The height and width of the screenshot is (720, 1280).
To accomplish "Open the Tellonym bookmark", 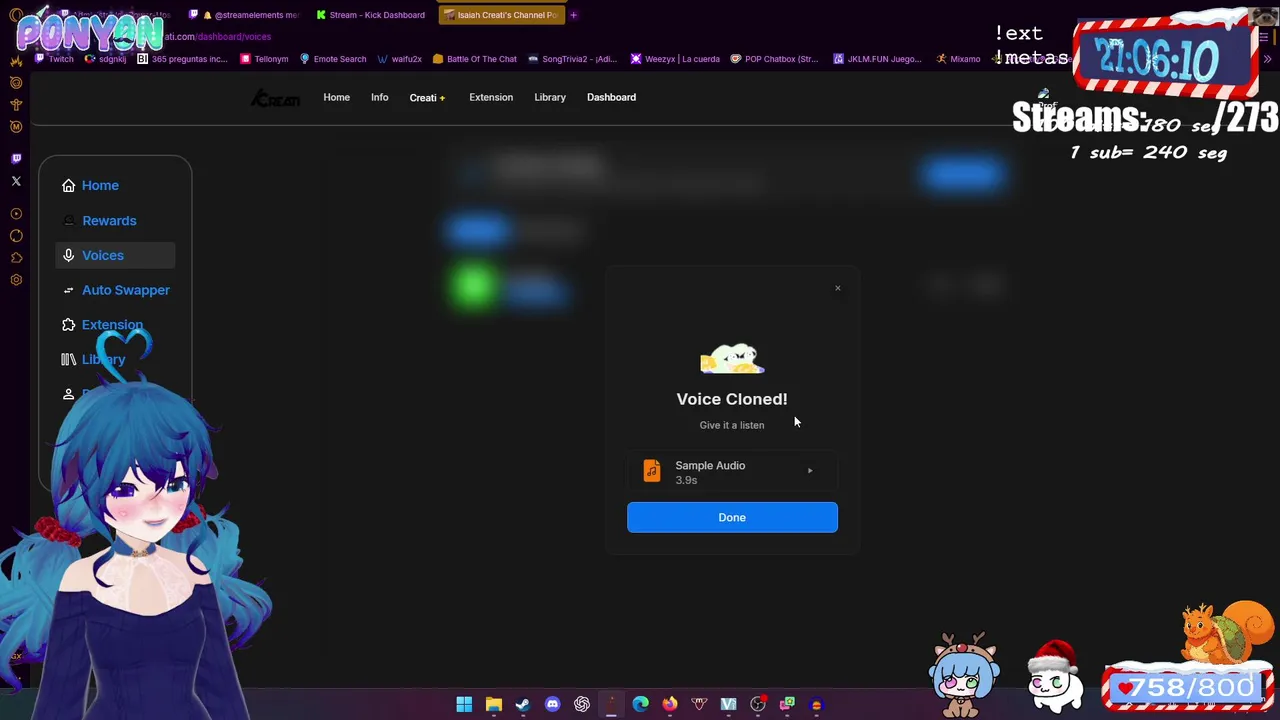I will click(264, 59).
